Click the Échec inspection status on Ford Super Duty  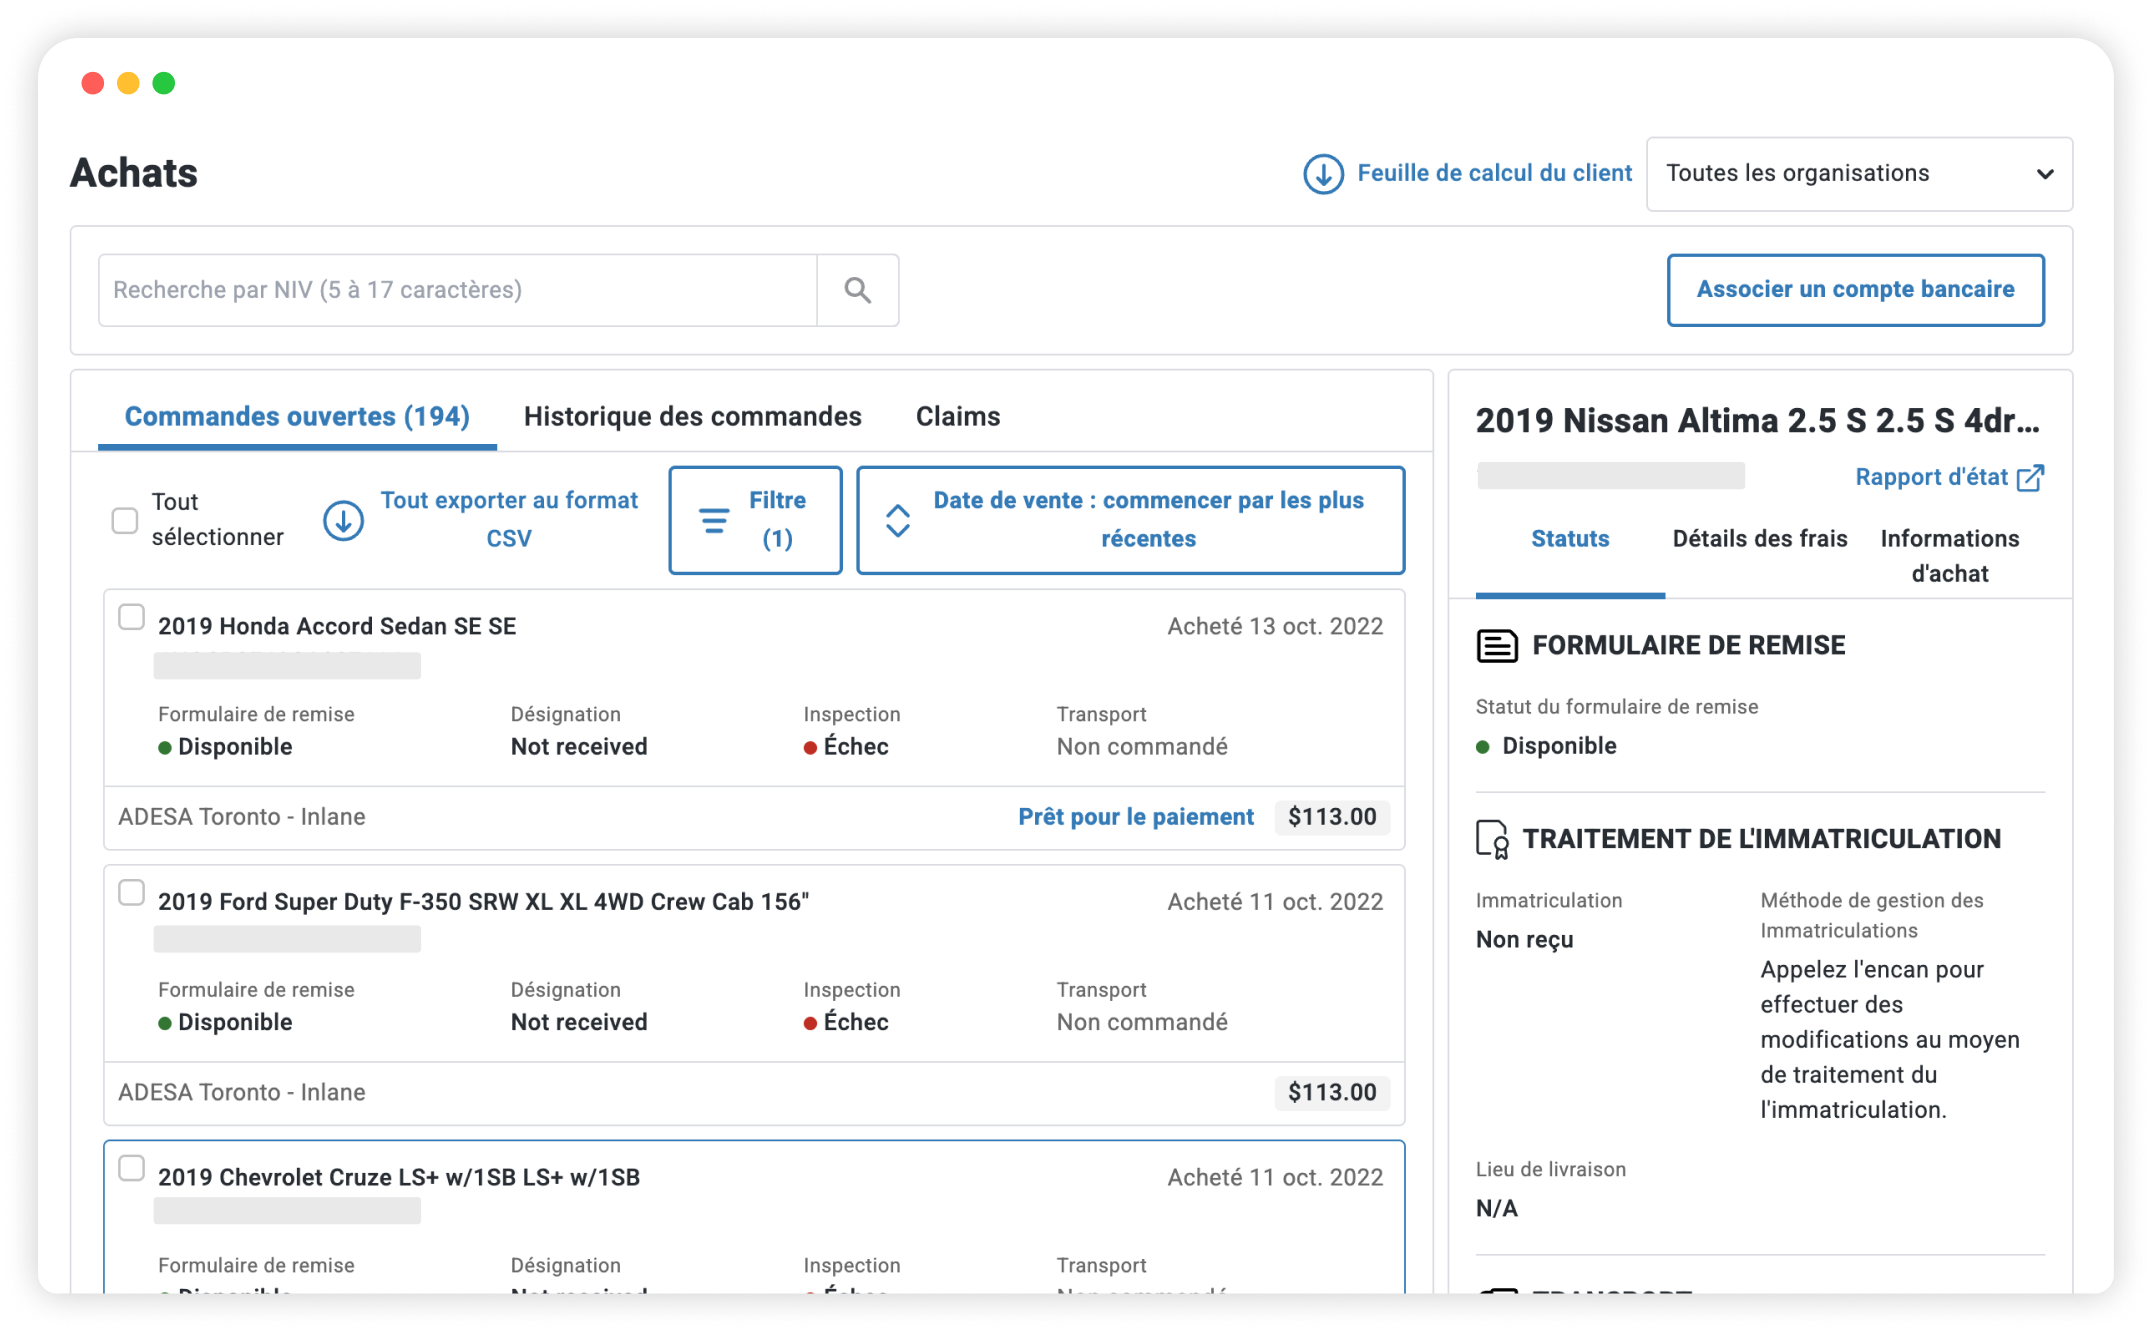(x=846, y=1023)
